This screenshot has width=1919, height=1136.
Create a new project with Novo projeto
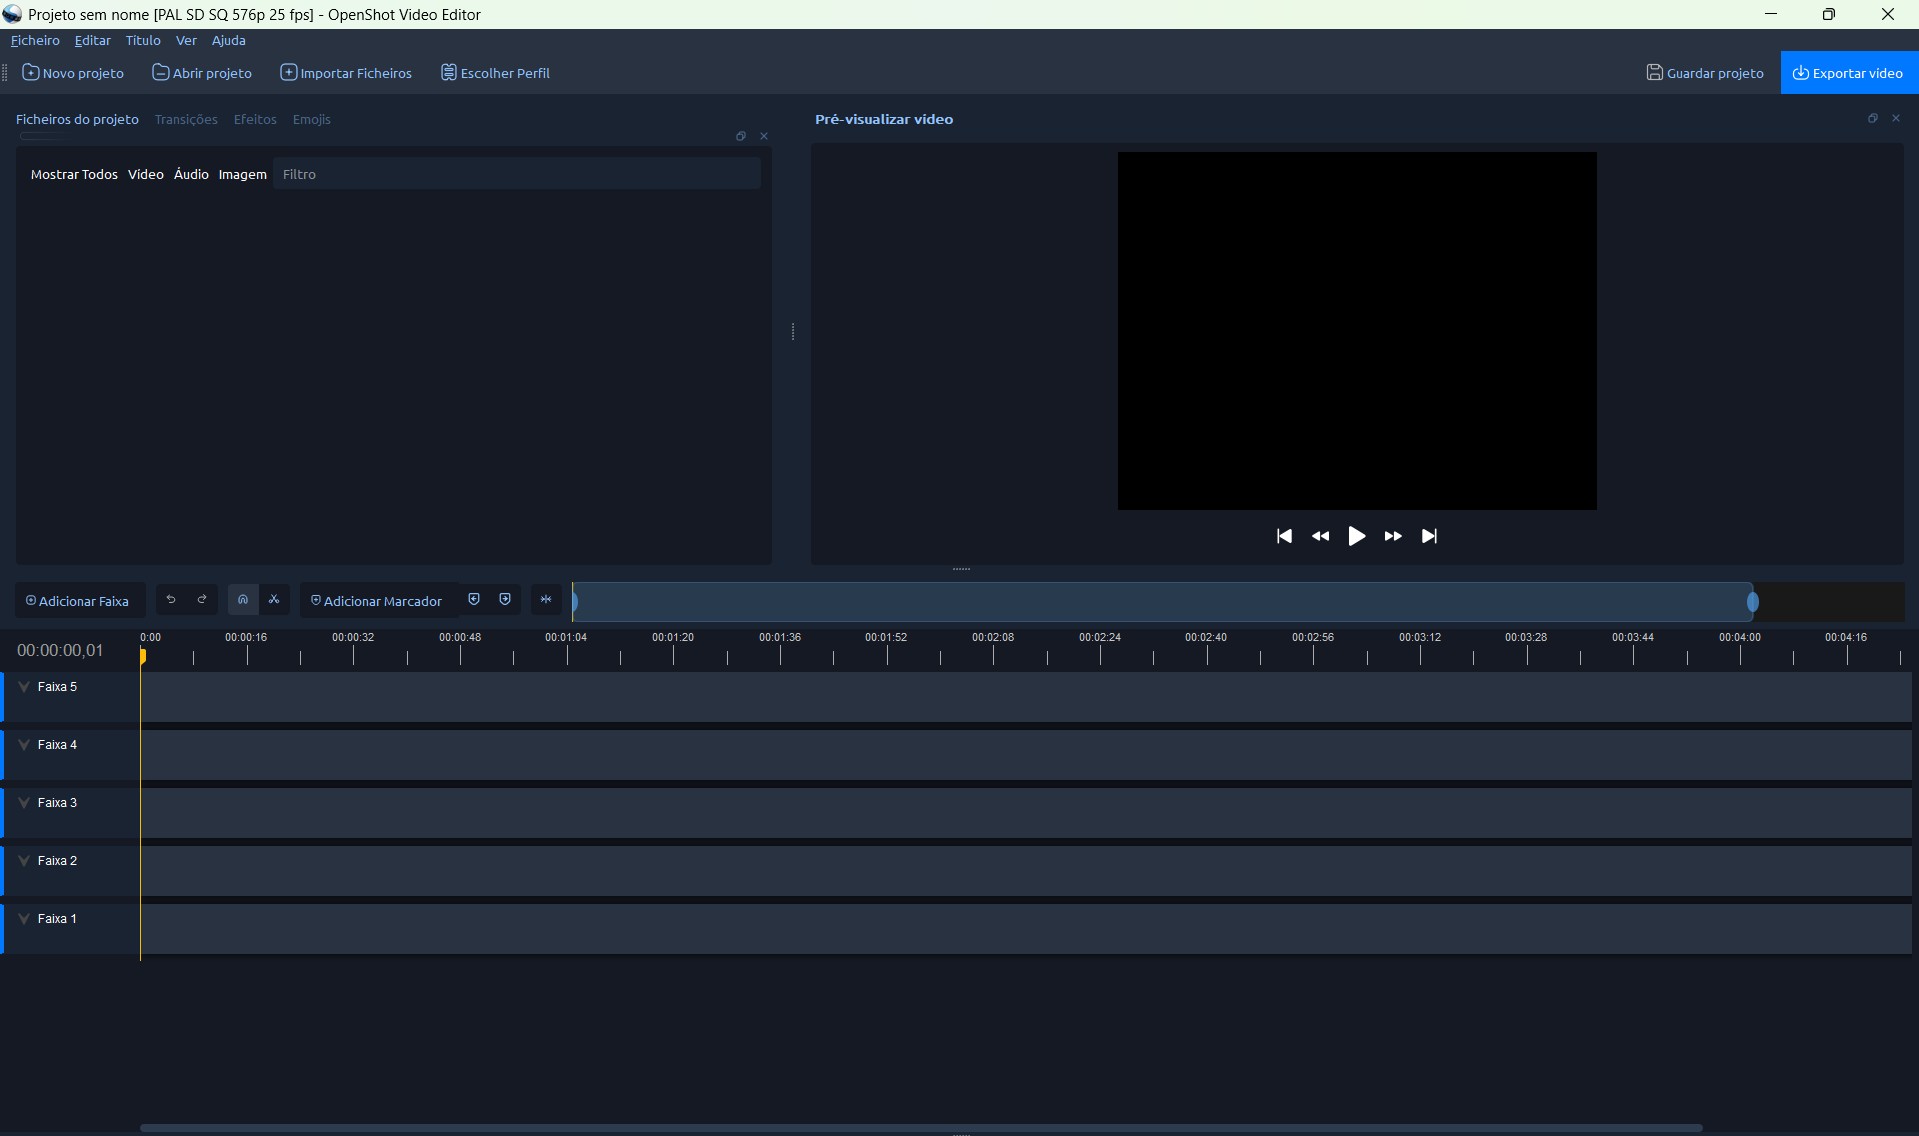point(73,73)
